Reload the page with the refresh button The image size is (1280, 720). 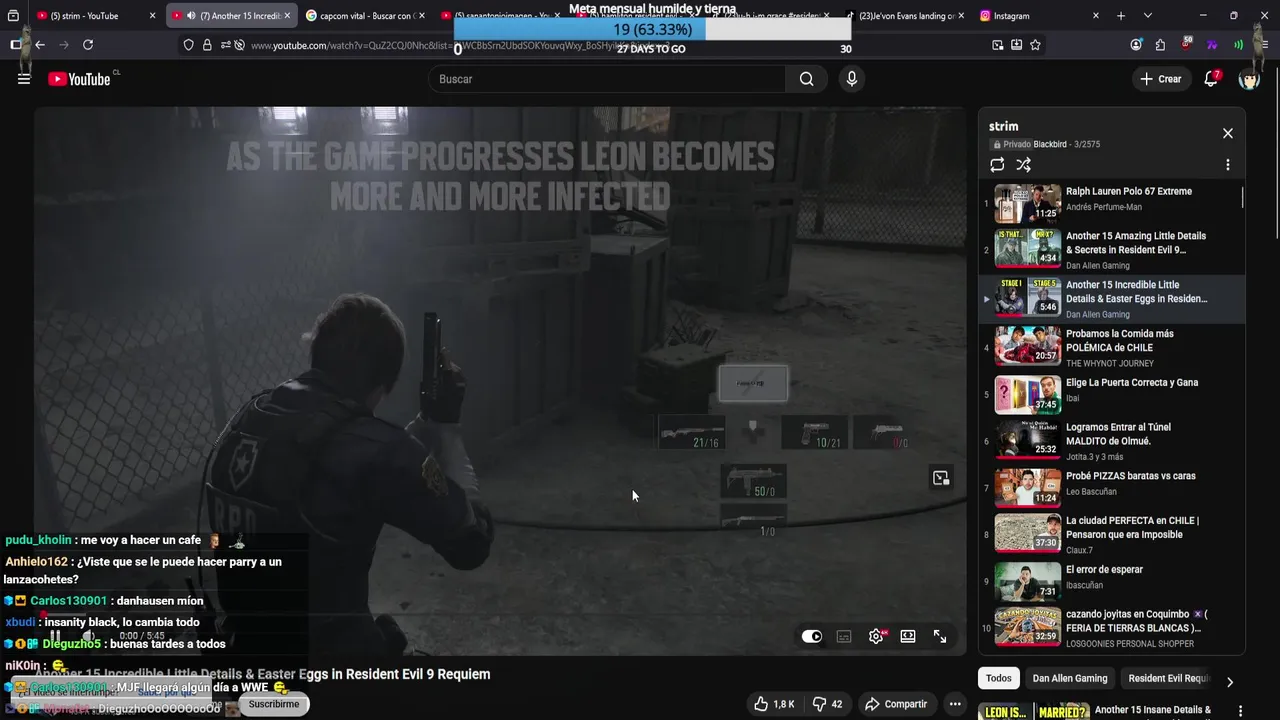tap(88, 45)
